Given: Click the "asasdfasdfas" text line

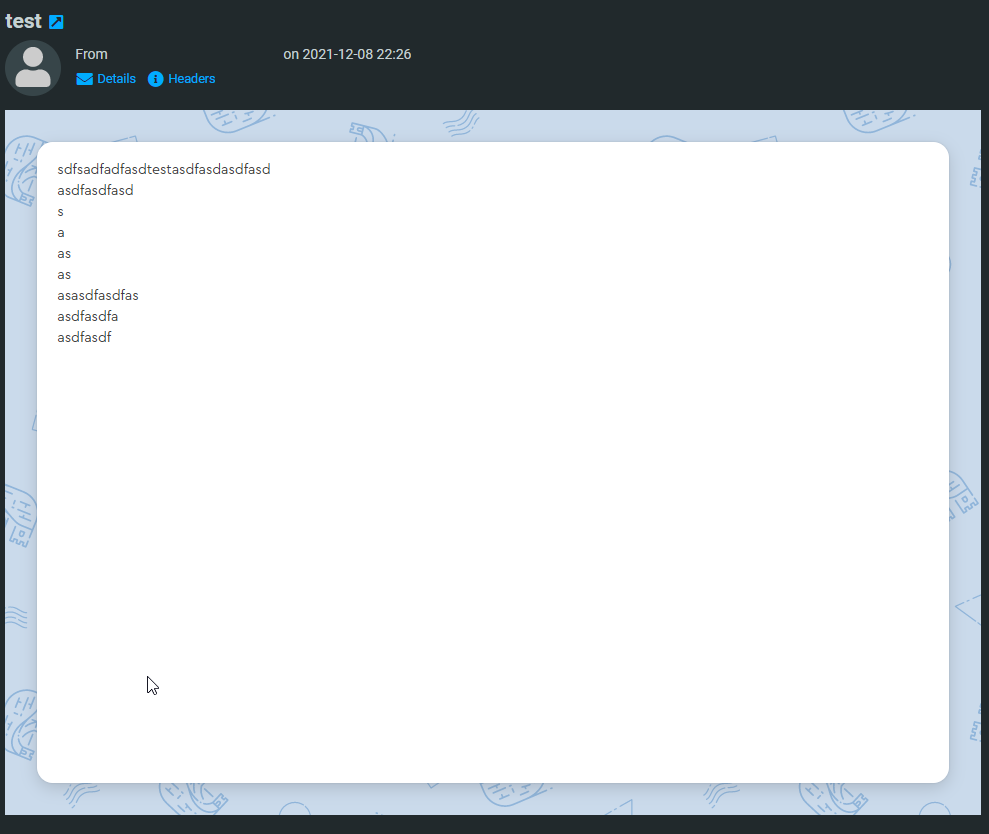Looking at the screenshot, I should 98,296.
